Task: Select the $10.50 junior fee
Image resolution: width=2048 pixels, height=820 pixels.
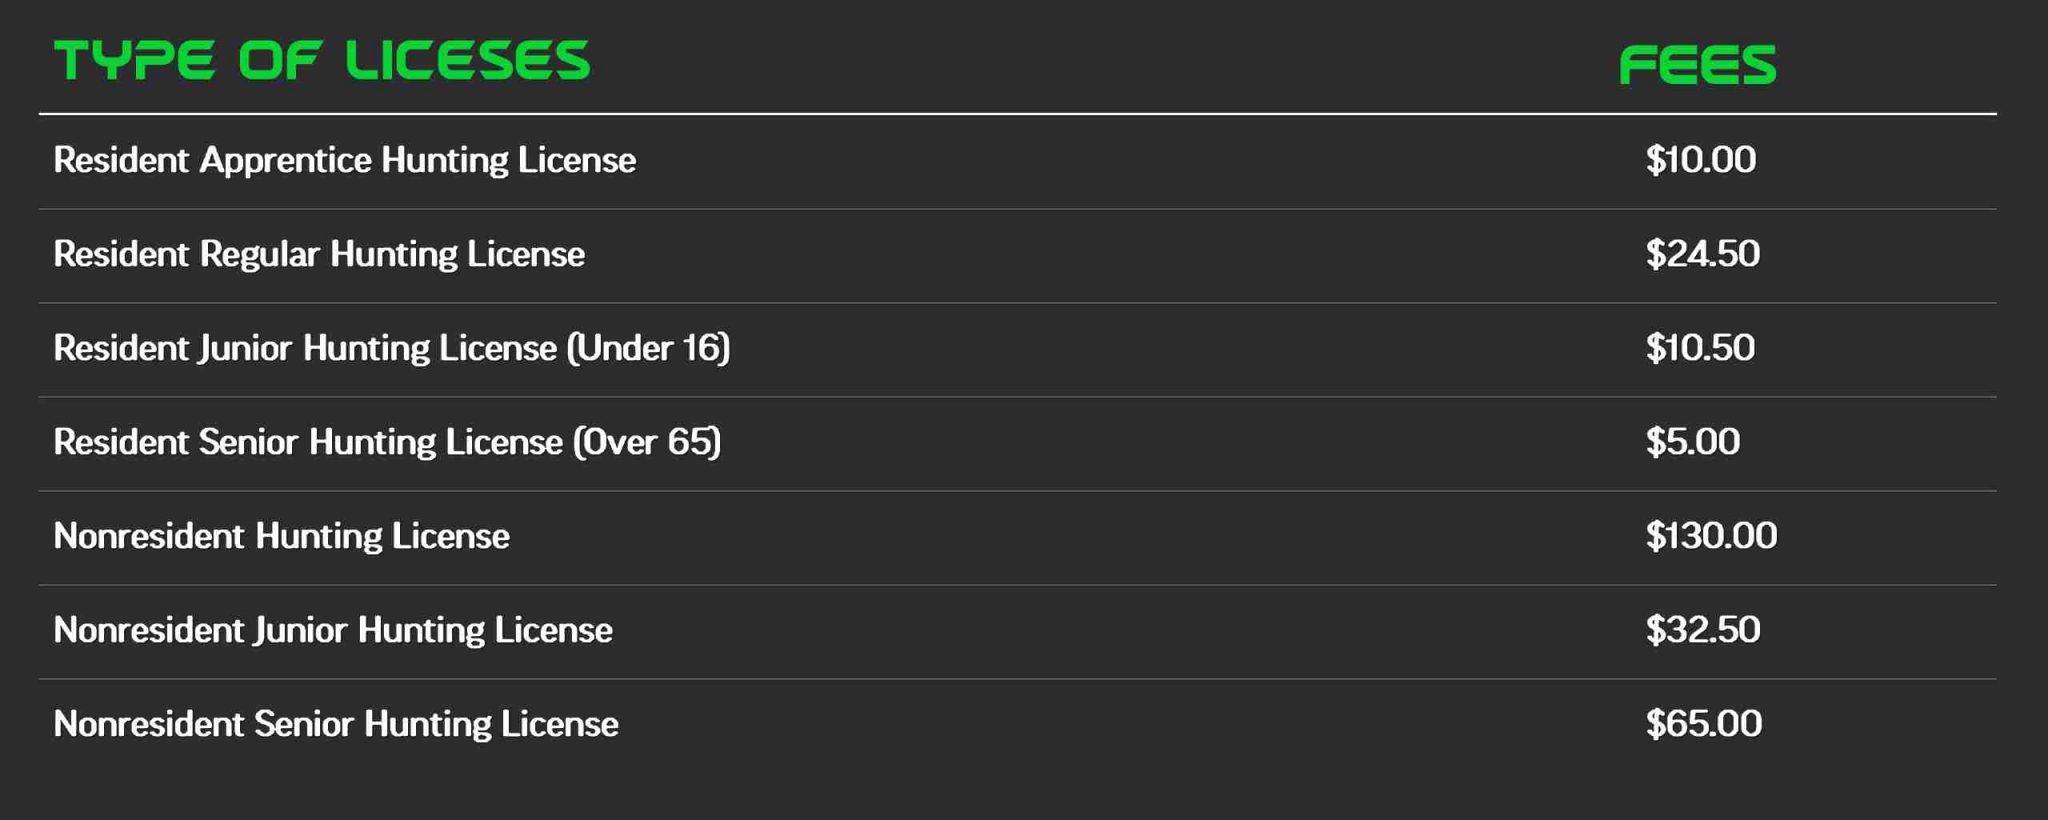Action: pyautogui.click(x=1700, y=348)
